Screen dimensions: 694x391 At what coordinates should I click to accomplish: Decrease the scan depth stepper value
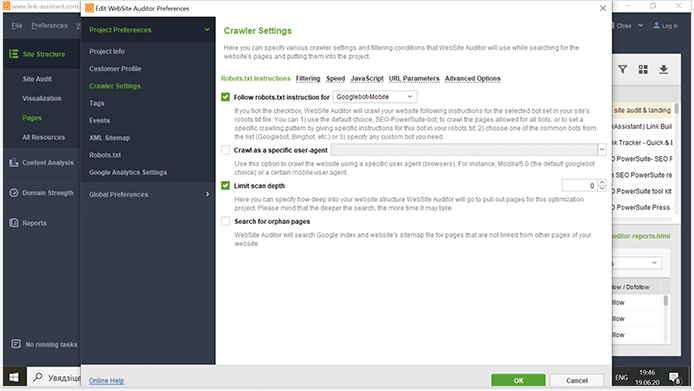pos(602,189)
